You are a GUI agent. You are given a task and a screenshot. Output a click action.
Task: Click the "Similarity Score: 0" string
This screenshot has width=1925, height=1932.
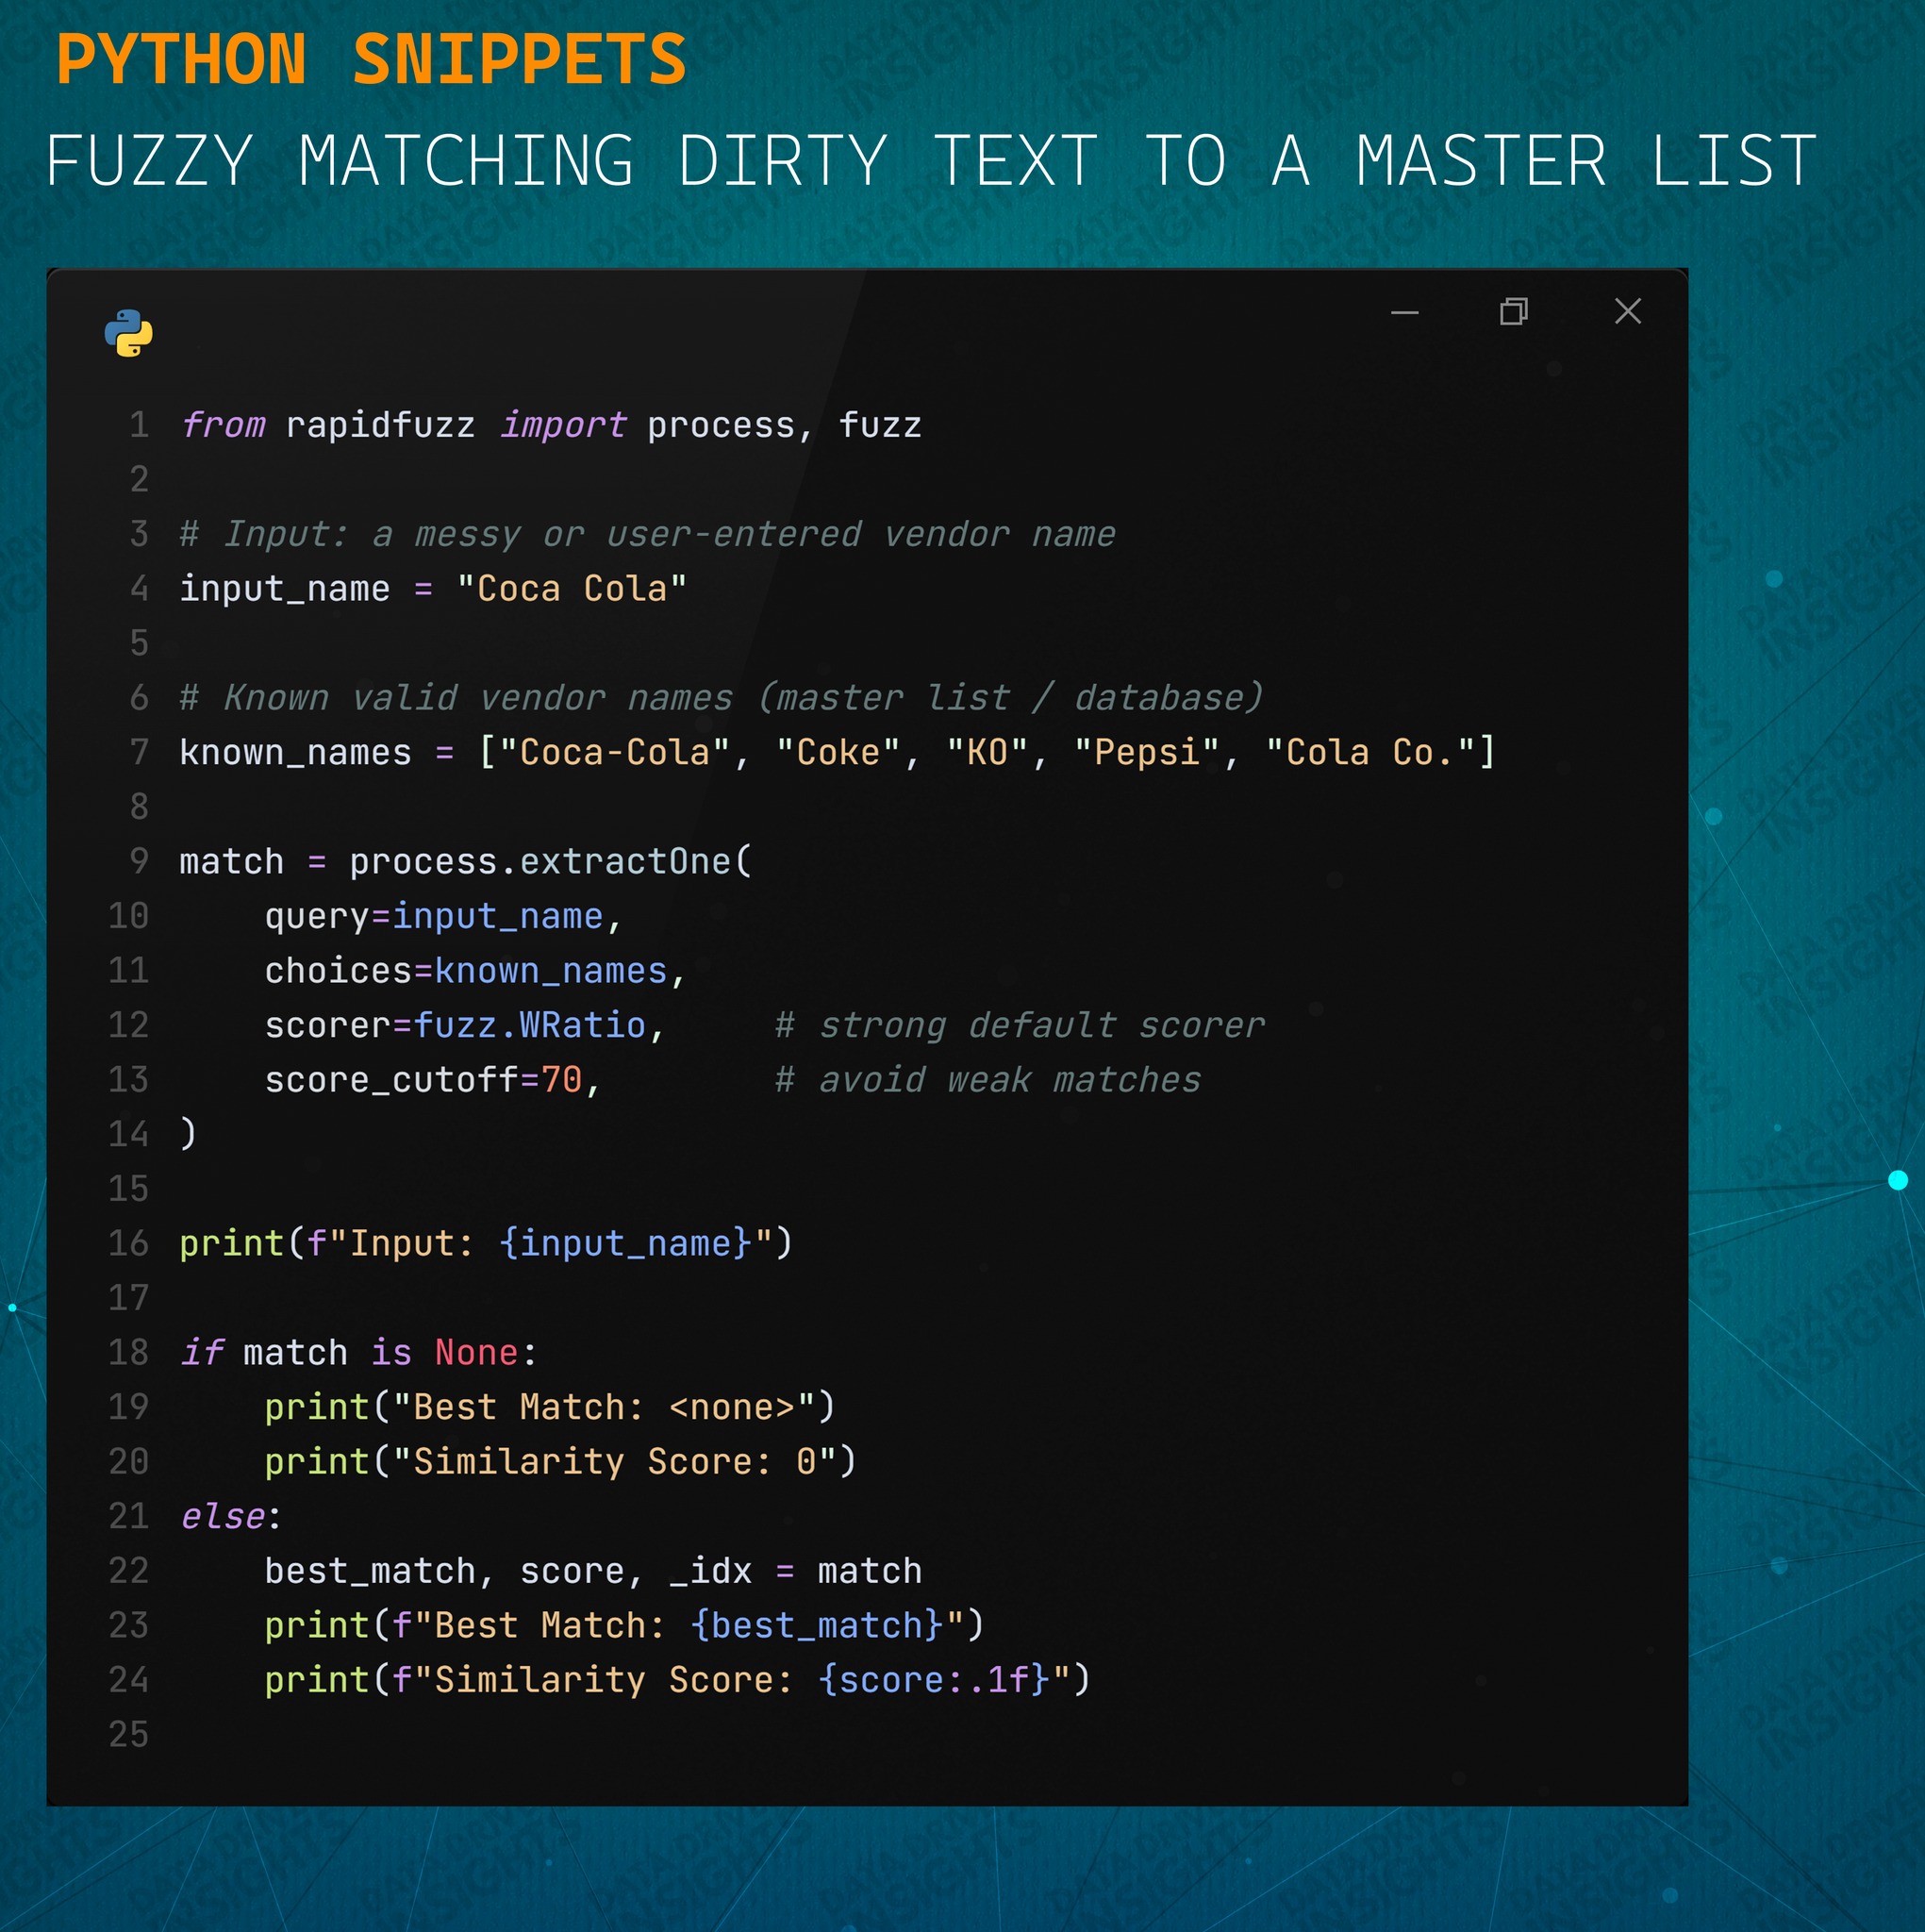[x=614, y=1462]
